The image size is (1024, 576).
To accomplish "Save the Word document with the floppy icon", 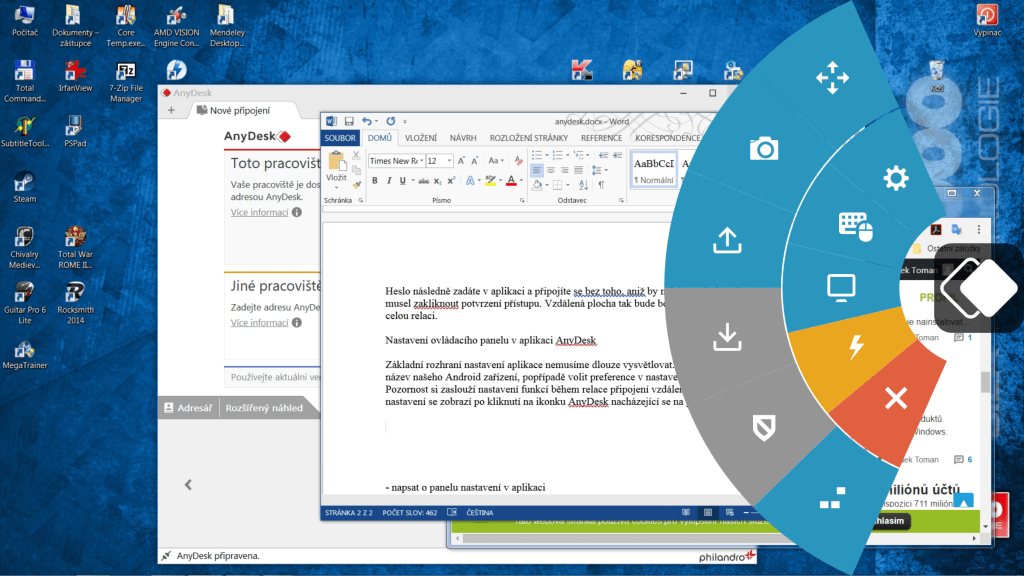I will pos(349,121).
